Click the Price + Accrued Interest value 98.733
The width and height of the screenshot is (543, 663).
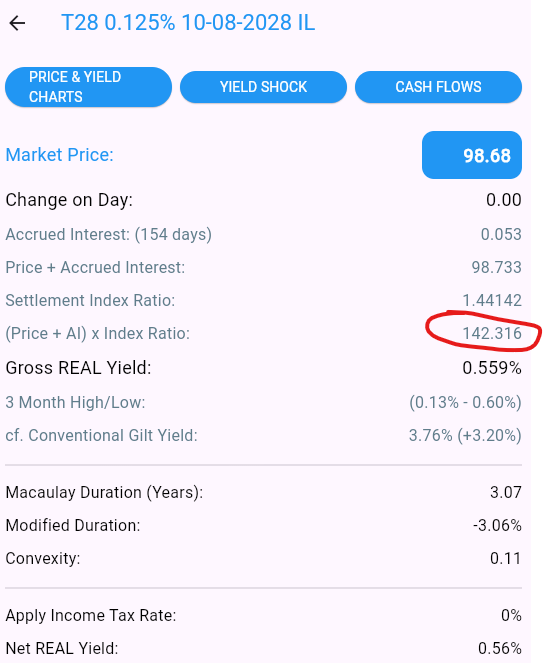point(496,267)
